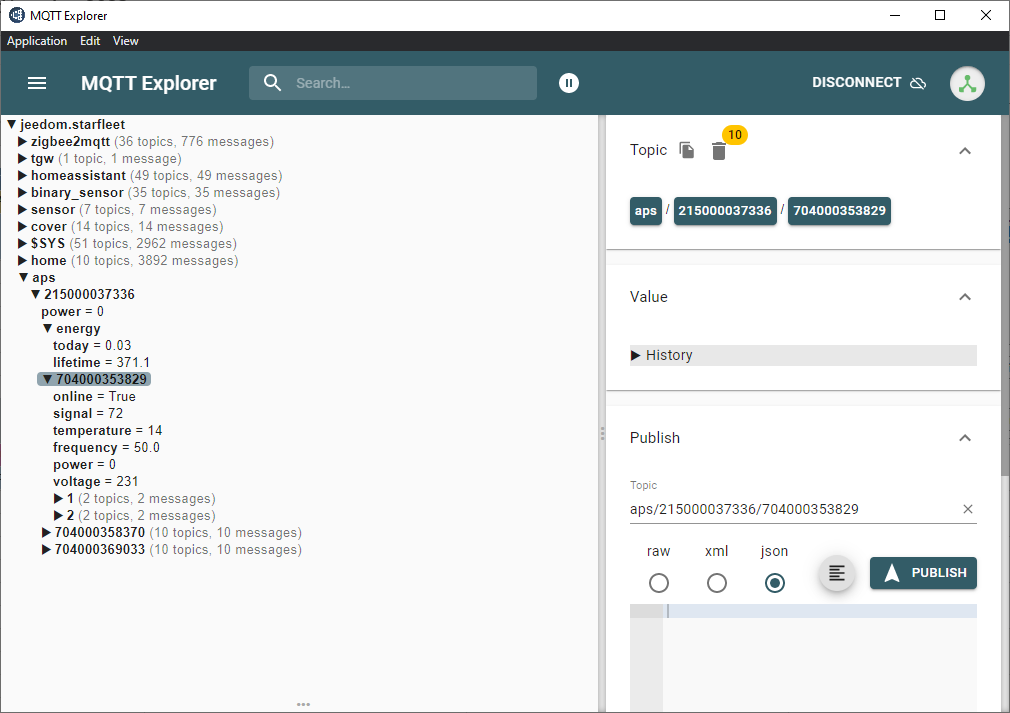Open the Application menu
Viewport: 1010px width, 713px height.
[37, 41]
